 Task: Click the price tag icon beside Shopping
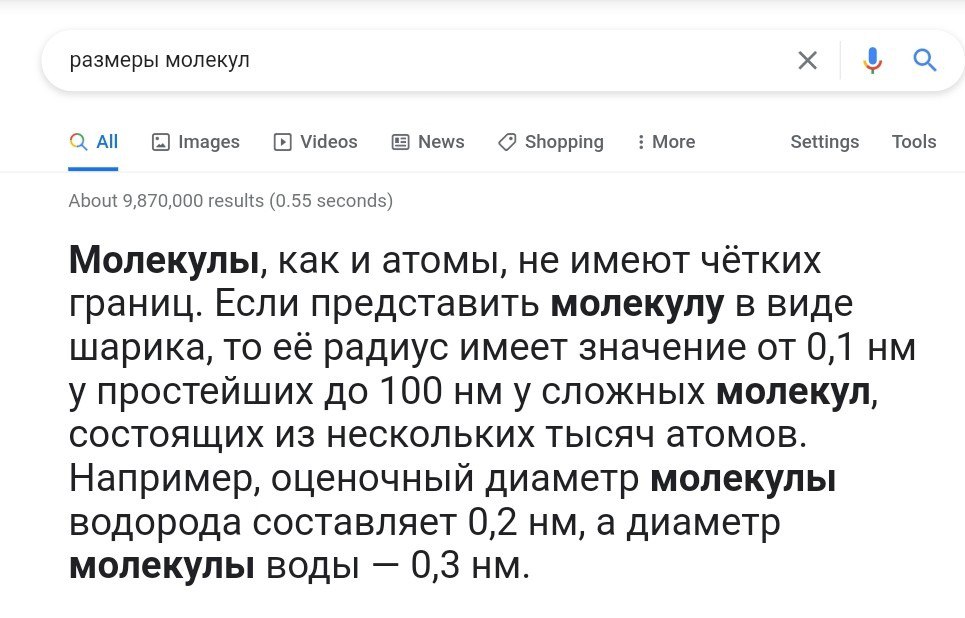(507, 142)
